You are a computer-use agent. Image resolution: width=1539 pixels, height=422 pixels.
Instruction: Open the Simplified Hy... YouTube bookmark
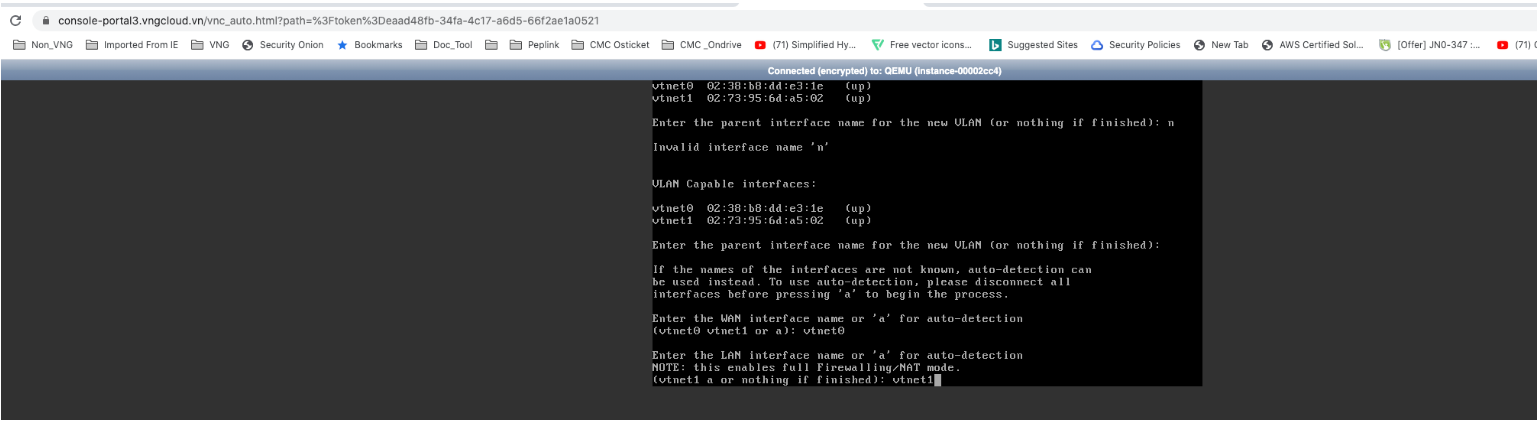click(806, 45)
